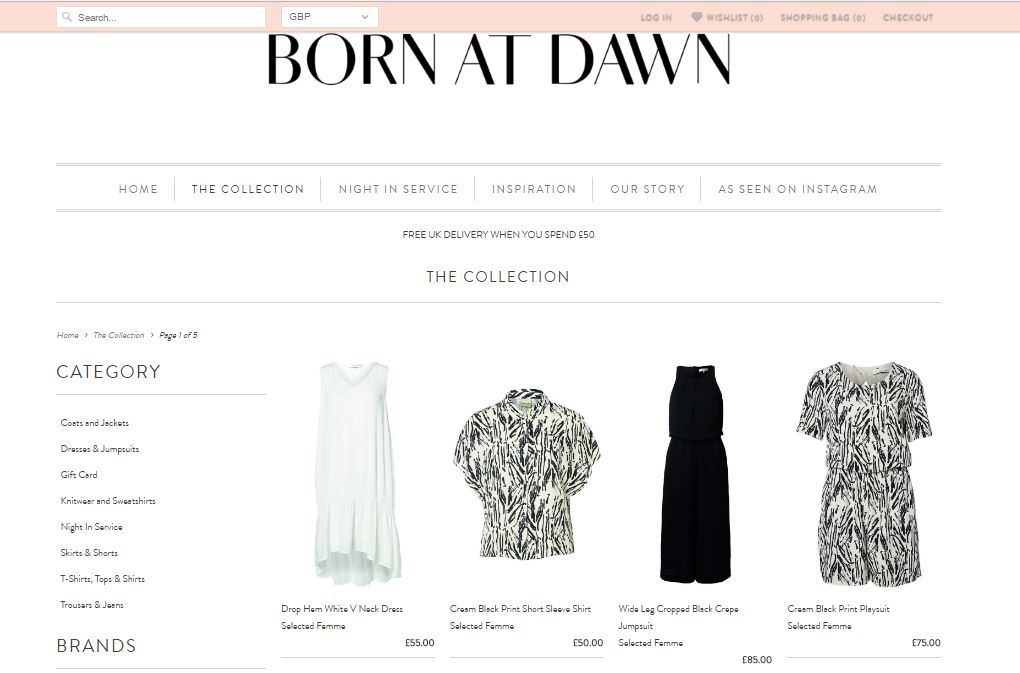
Task: Select T-Shirts, Tops & Shirts category
Action: 103,579
